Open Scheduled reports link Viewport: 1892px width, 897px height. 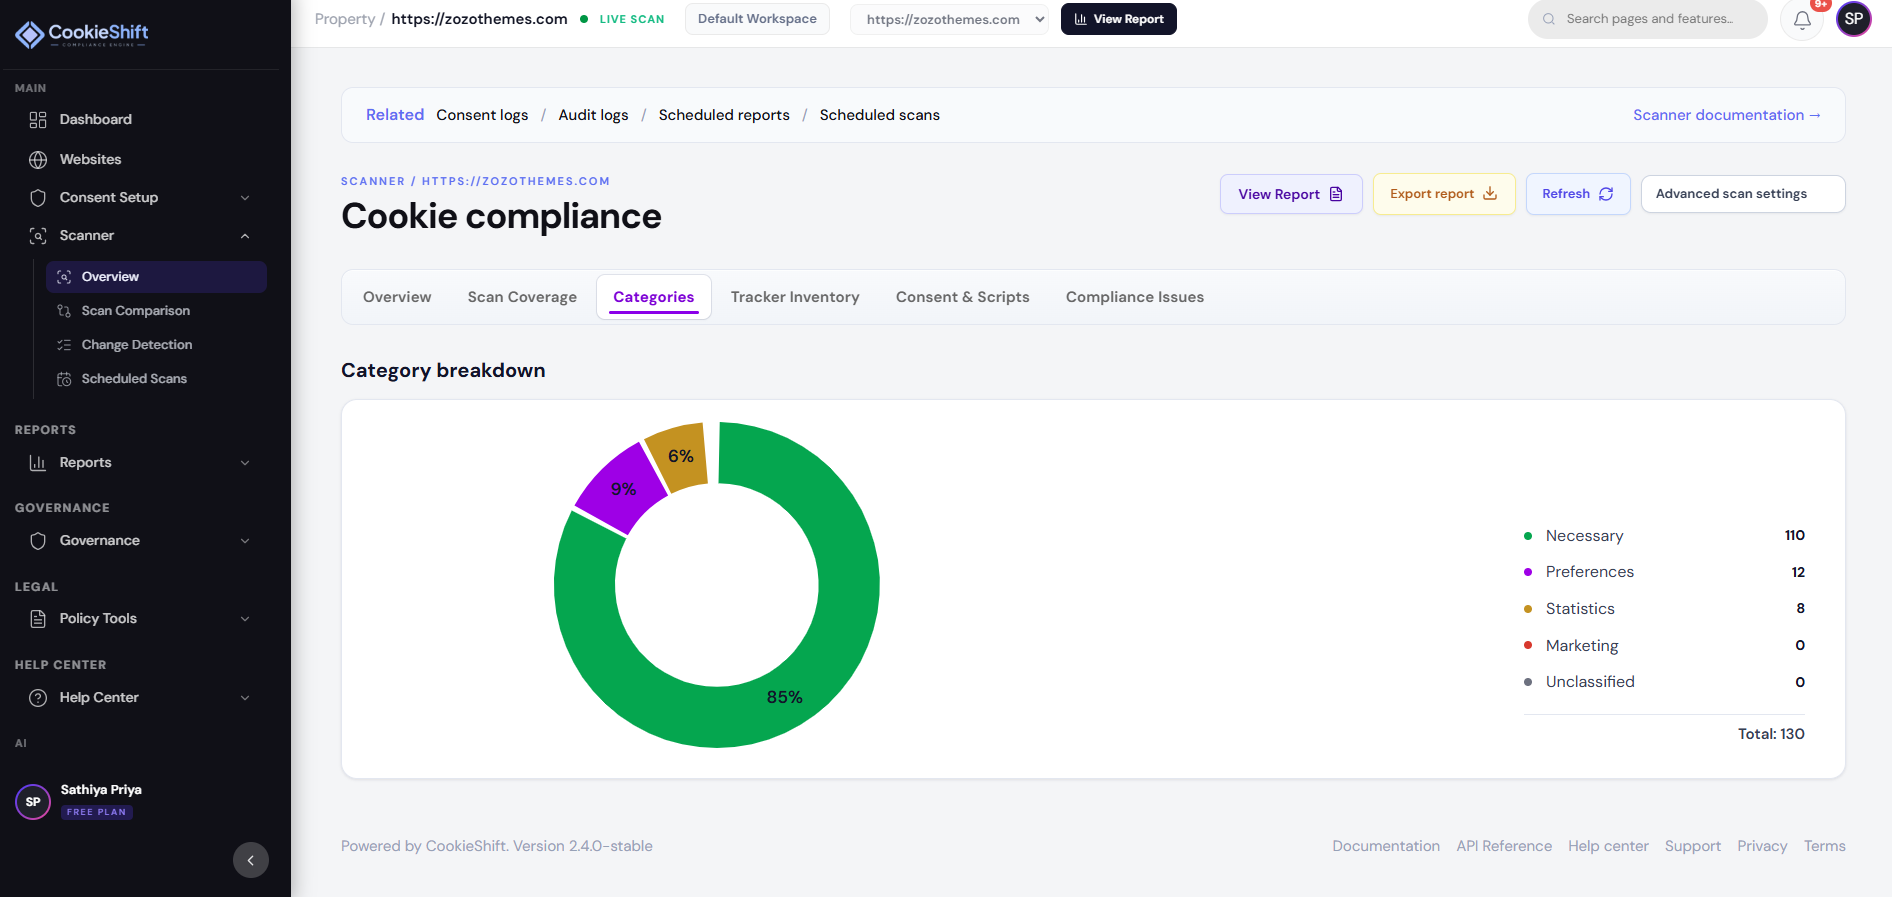click(724, 115)
